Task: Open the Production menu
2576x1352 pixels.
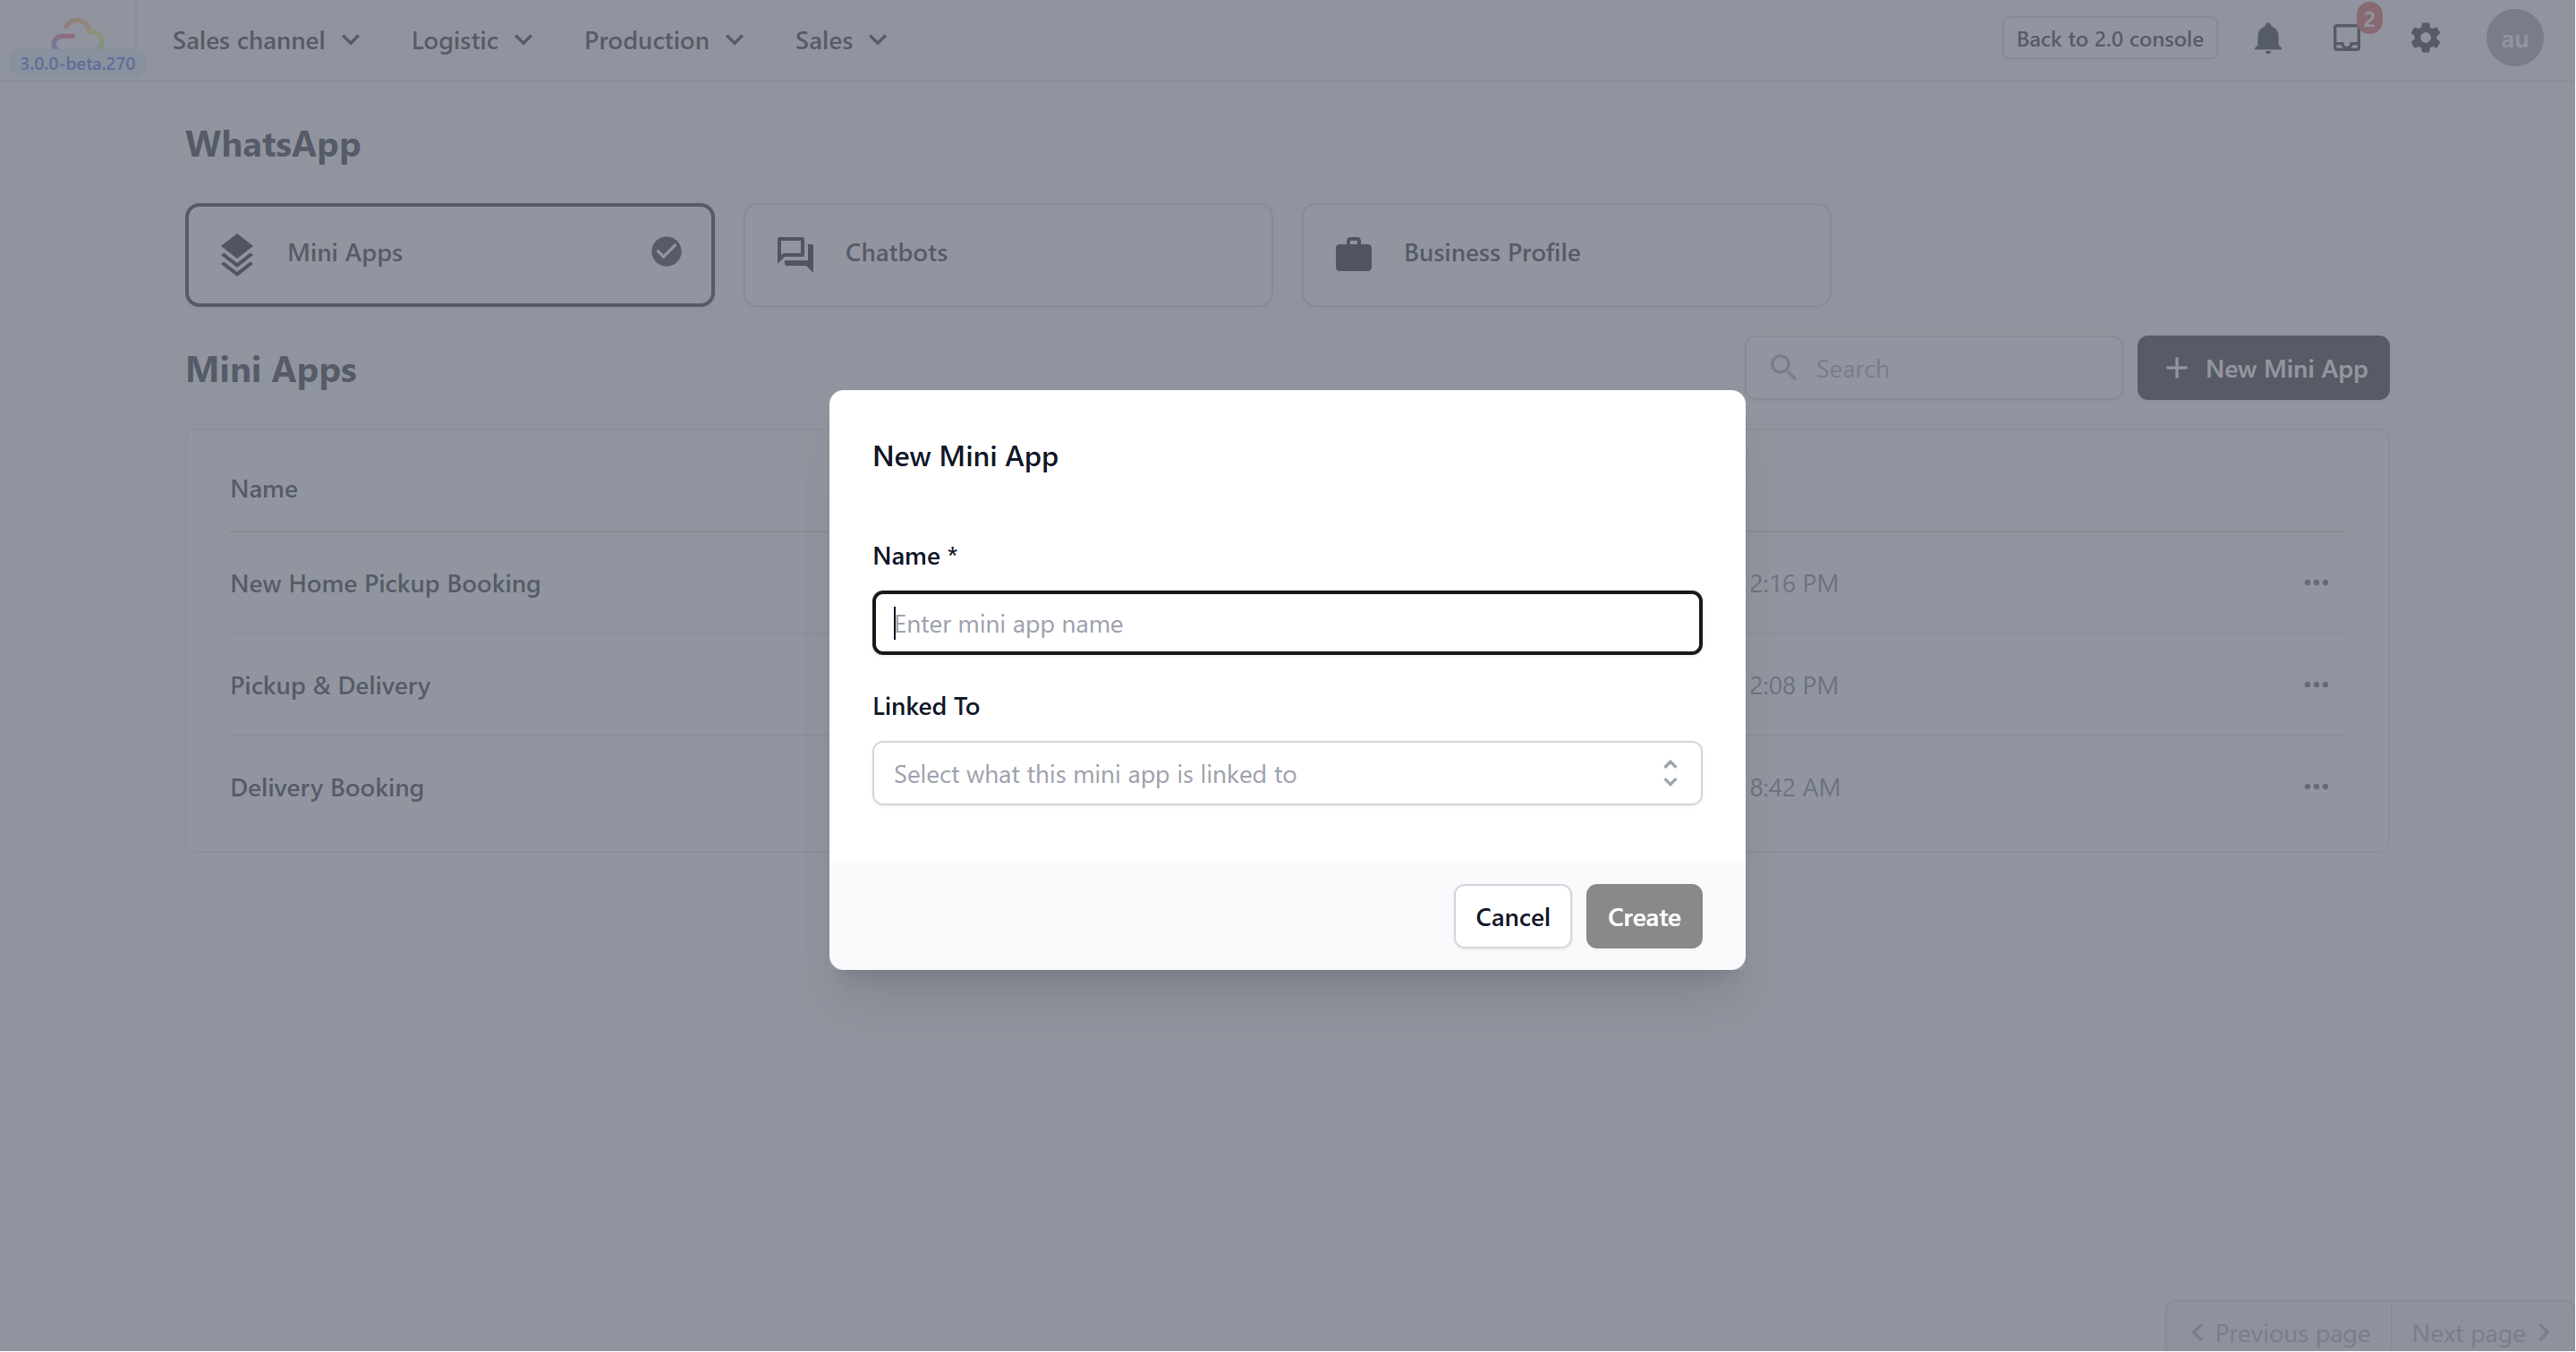Action: coord(663,40)
